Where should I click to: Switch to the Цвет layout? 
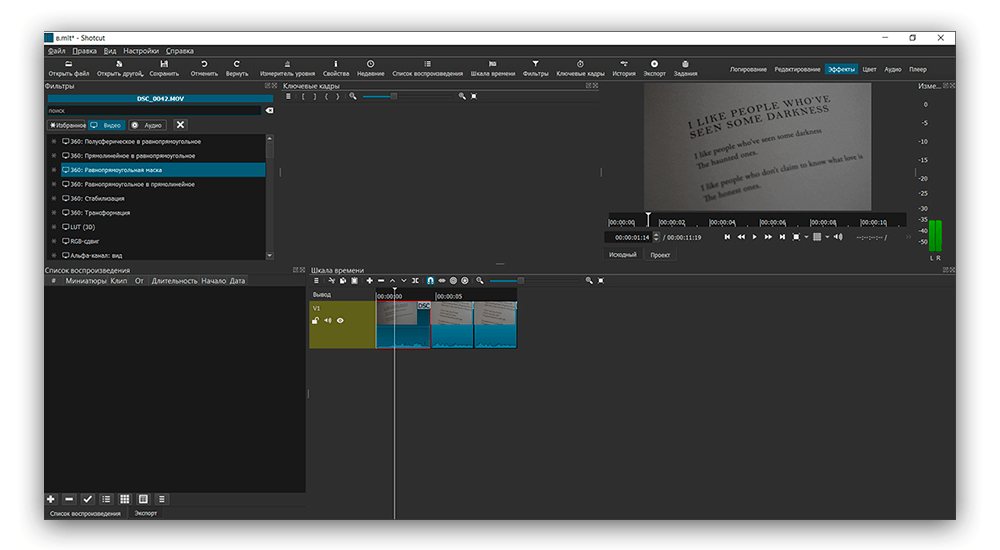click(869, 69)
